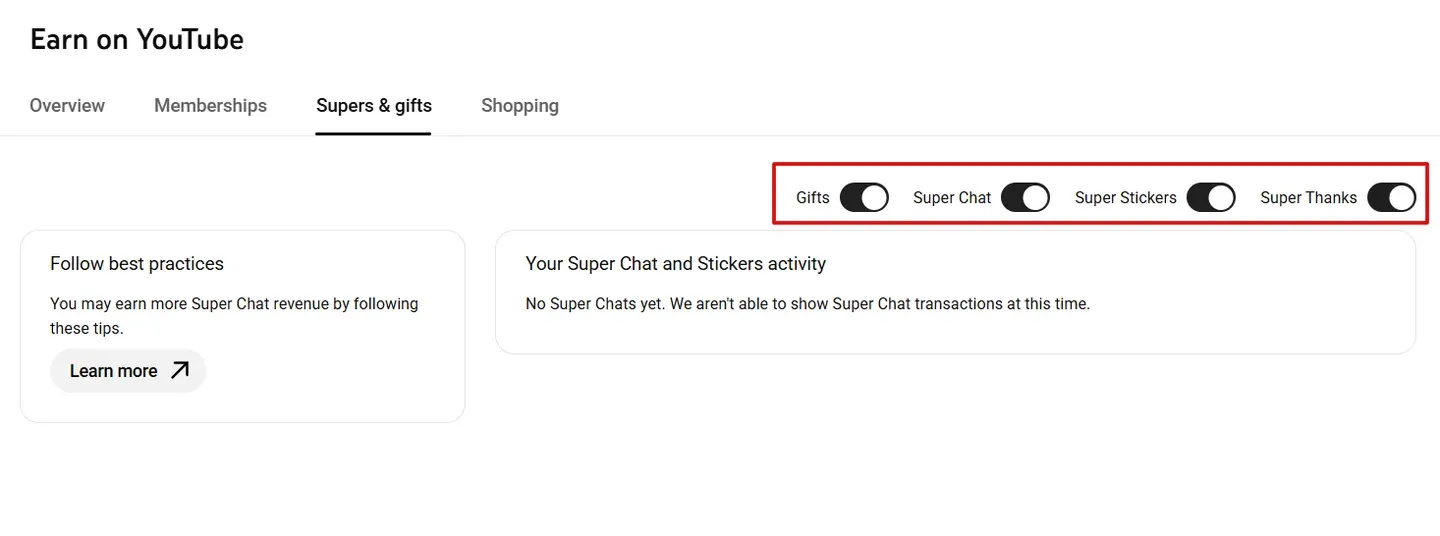Toggle the Super Stickers switch

click(x=1211, y=198)
